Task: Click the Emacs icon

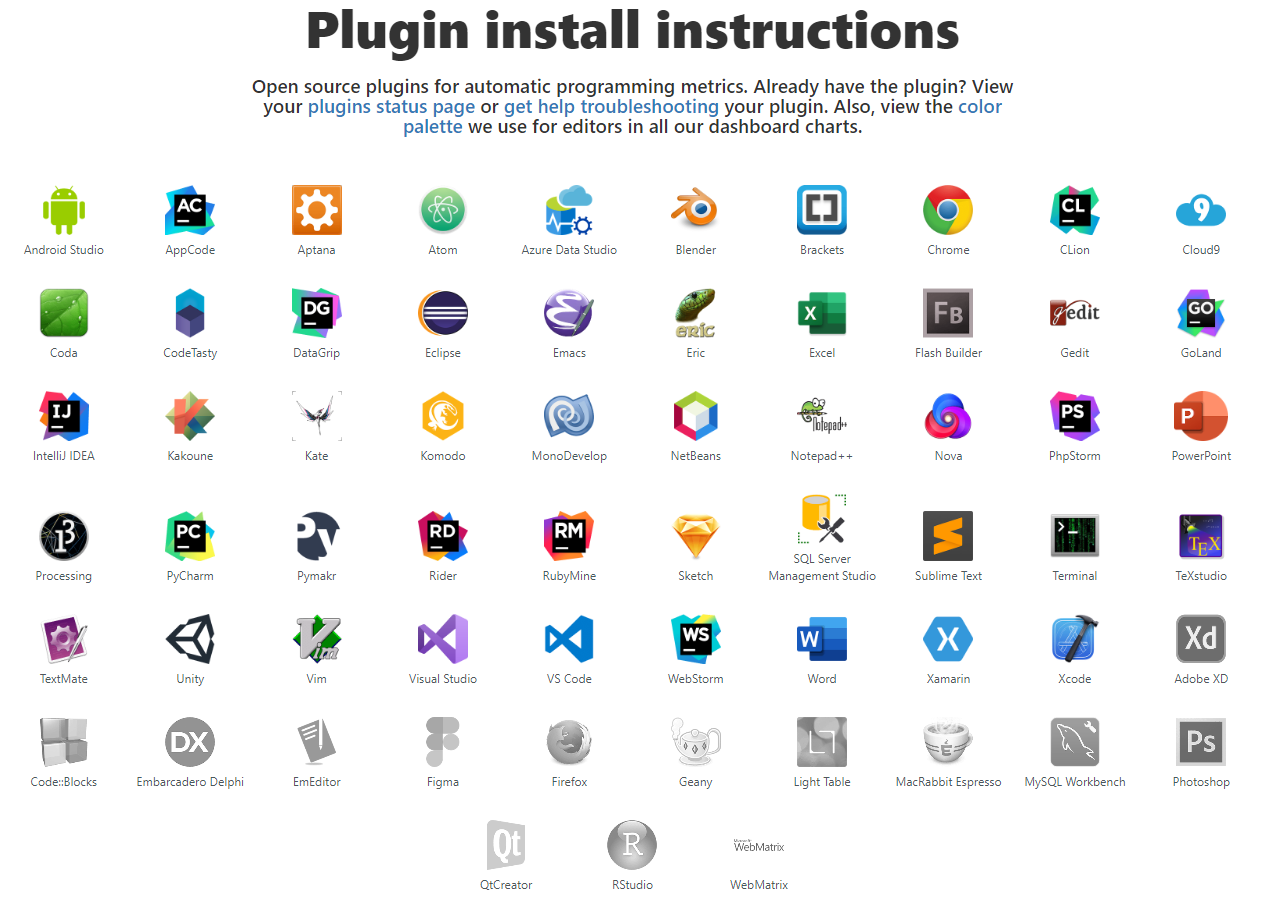Action: [569, 313]
